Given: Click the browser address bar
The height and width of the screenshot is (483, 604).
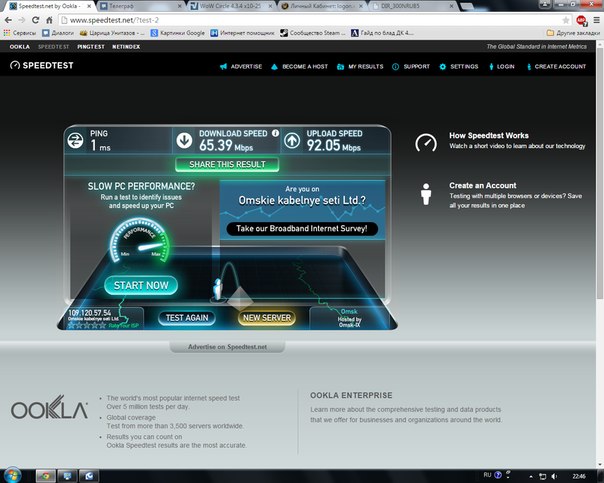Looking at the screenshot, I should 300,20.
